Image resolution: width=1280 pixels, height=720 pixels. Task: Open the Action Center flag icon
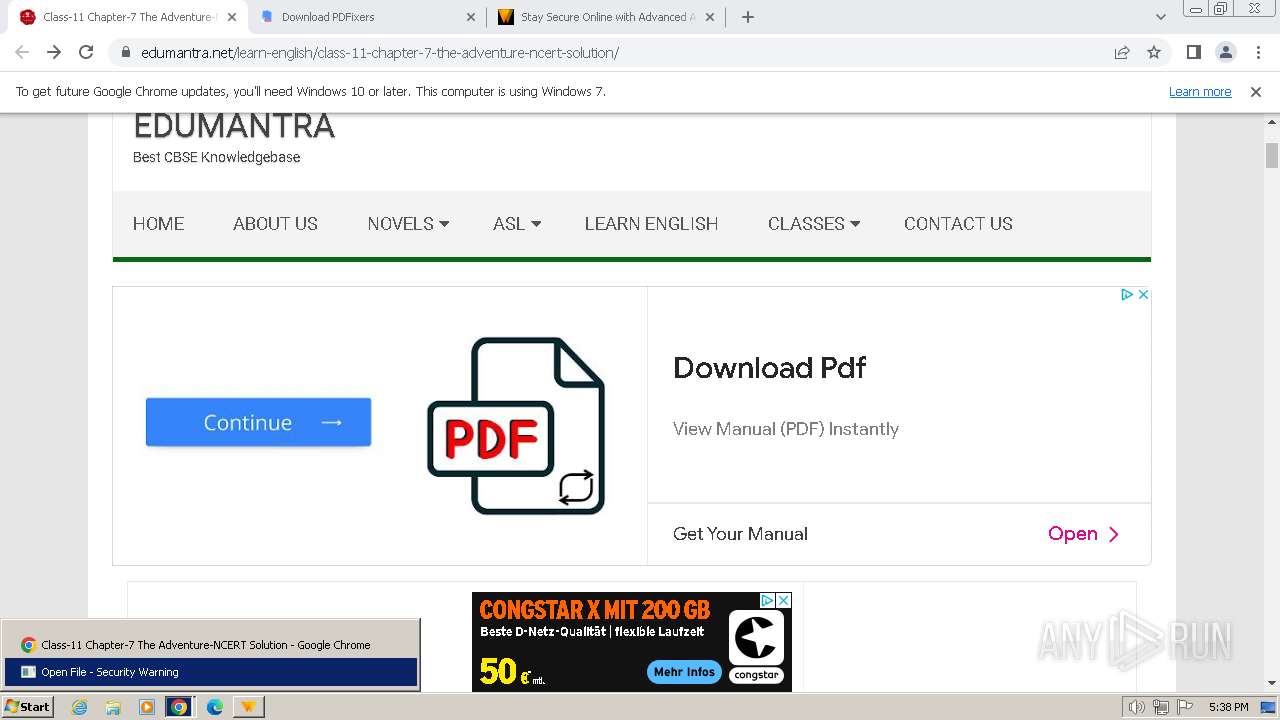(1183, 707)
